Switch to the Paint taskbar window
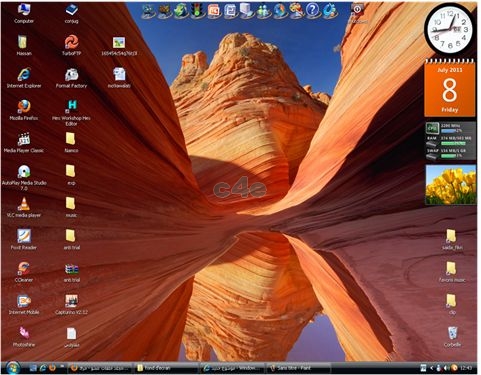Image resolution: width=481 pixels, height=375 pixels. click(297, 368)
